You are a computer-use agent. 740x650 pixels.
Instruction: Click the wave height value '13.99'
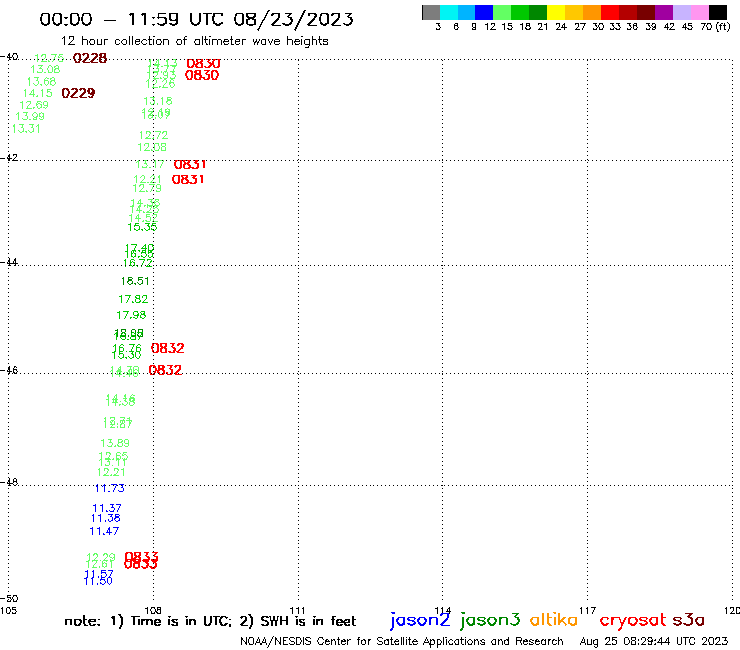click(x=30, y=116)
